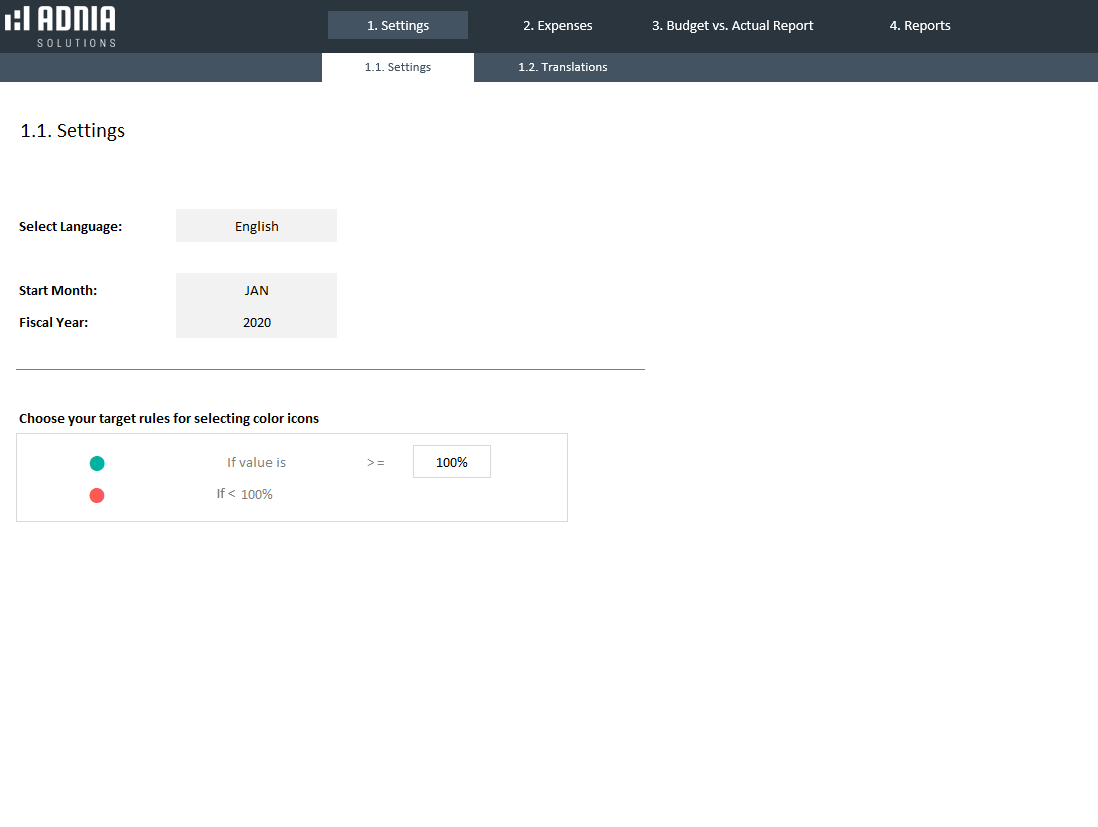The image size is (1098, 827).
Task: Select the 1.1. Settings sub-tab
Action: tap(398, 67)
